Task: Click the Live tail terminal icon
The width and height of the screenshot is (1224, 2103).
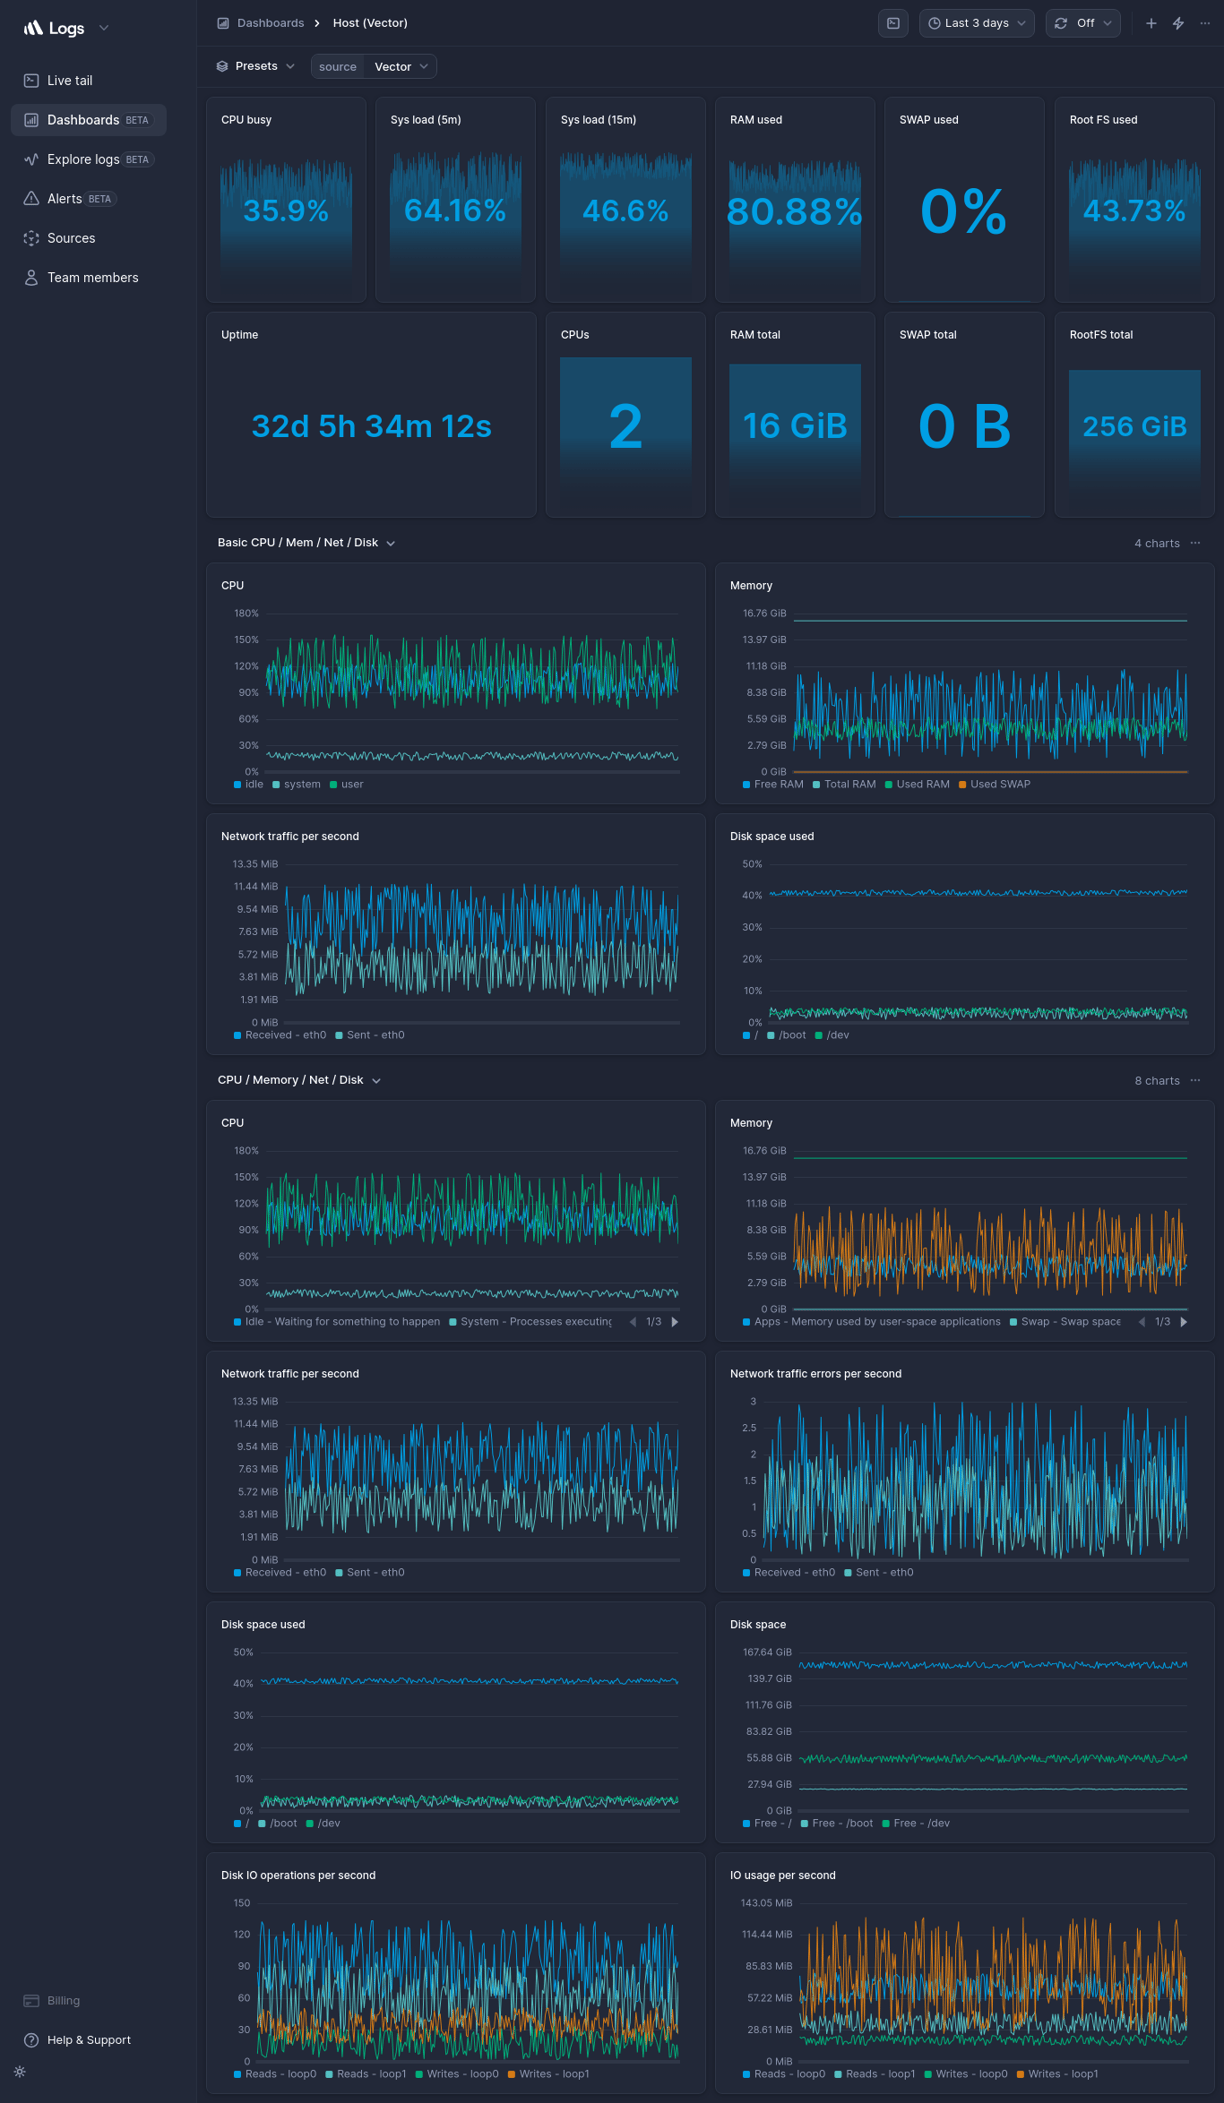Action: tap(31, 80)
